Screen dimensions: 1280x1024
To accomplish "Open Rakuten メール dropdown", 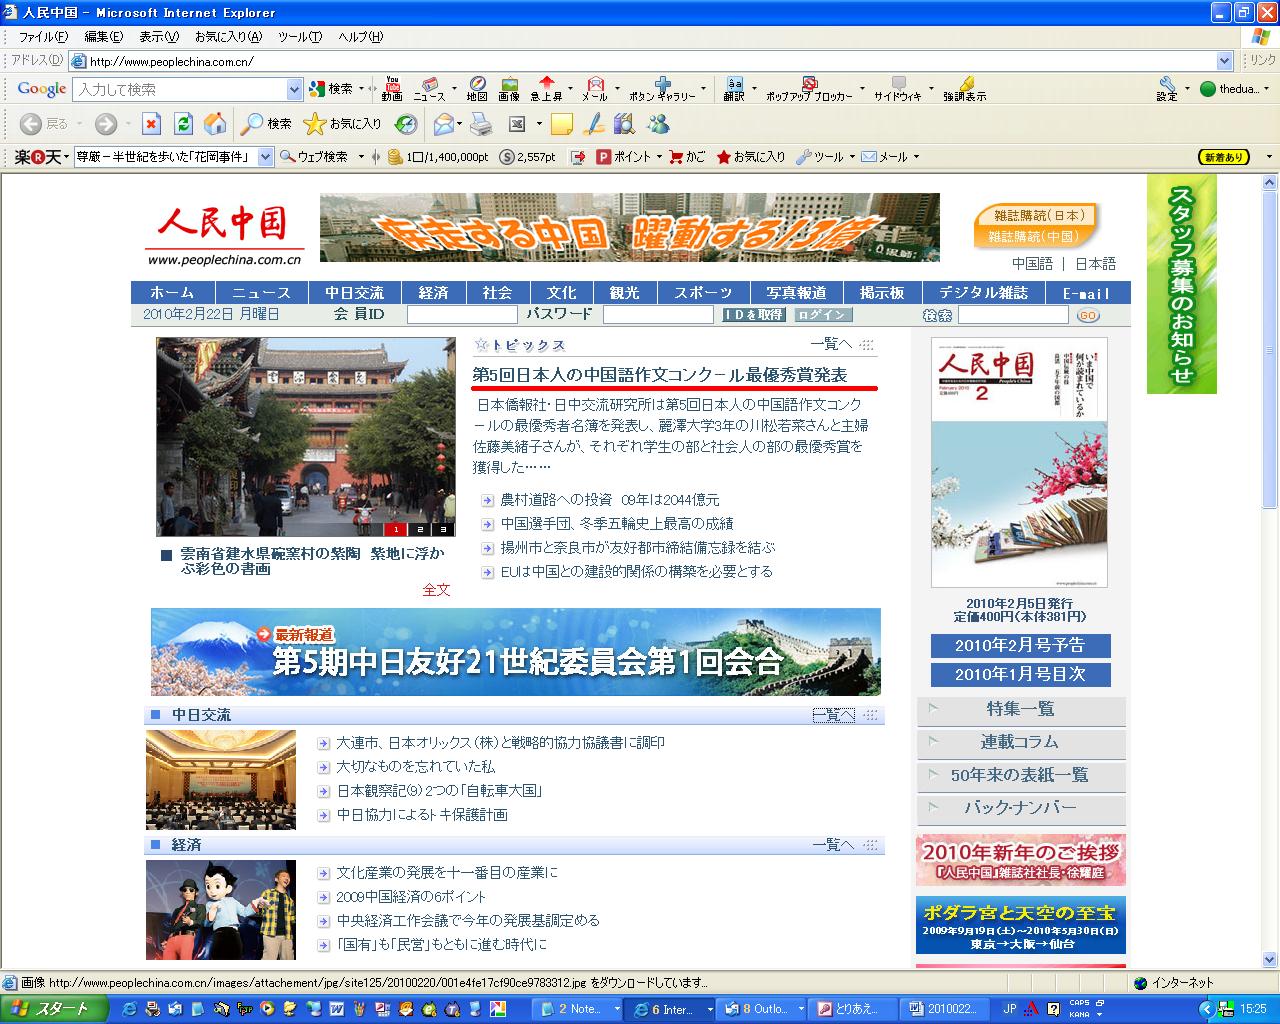I will [915, 157].
